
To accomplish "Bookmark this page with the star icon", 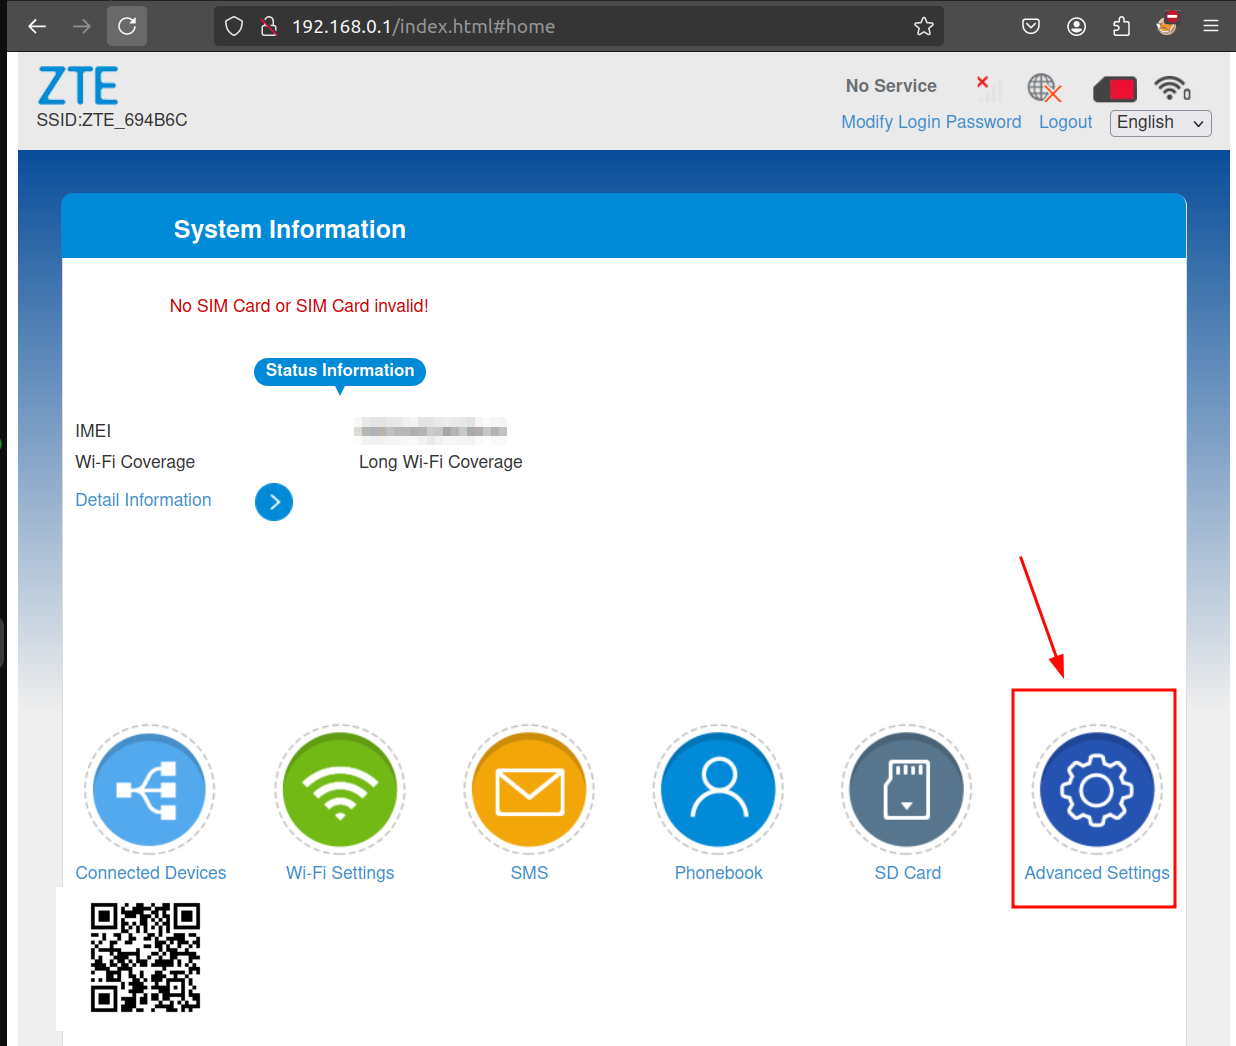I will [x=923, y=26].
